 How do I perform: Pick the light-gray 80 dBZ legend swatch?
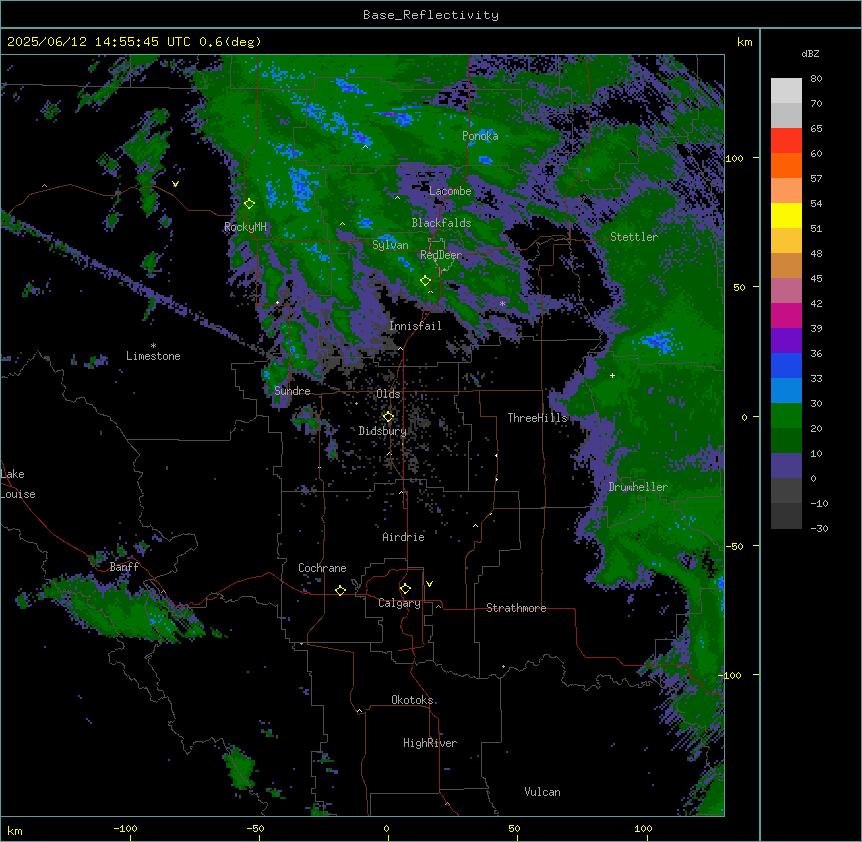point(786,91)
